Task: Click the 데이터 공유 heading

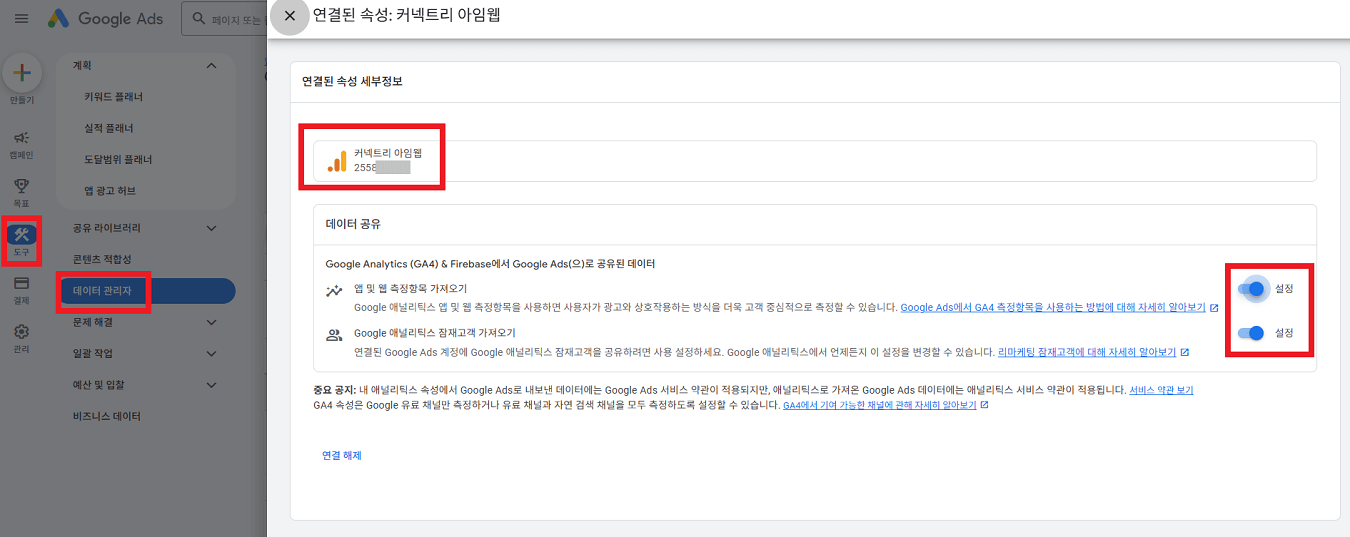Action: (353, 224)
